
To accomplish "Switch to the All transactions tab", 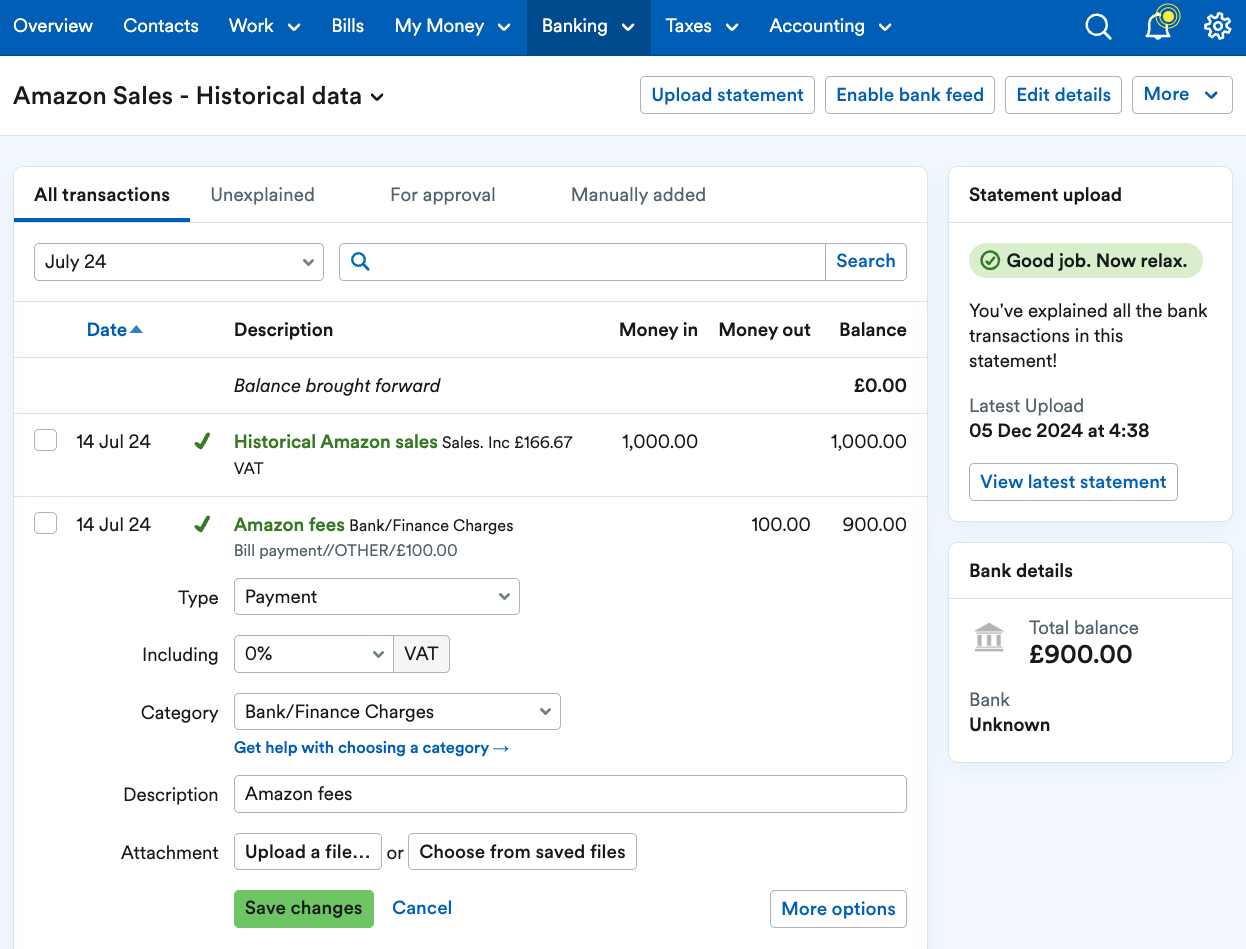I will (102, 195).
